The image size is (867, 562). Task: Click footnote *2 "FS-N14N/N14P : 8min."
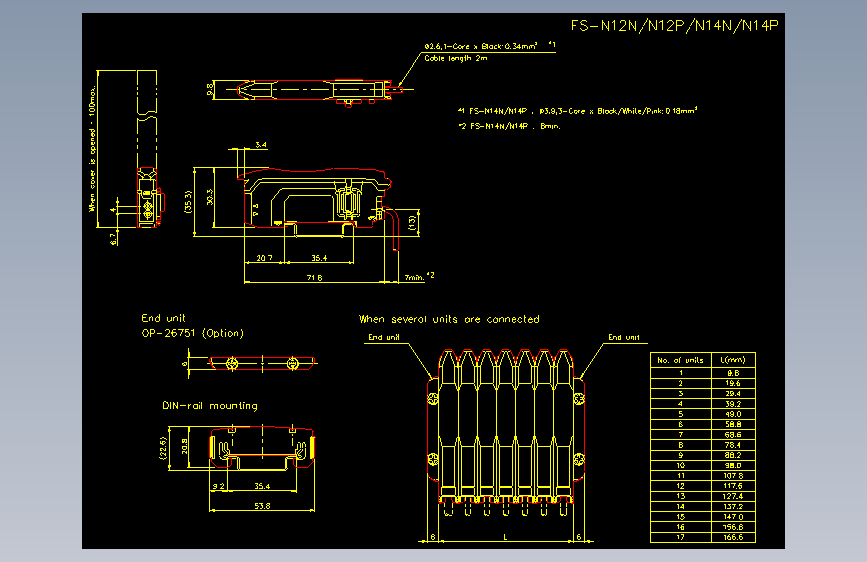pos(509,126)
